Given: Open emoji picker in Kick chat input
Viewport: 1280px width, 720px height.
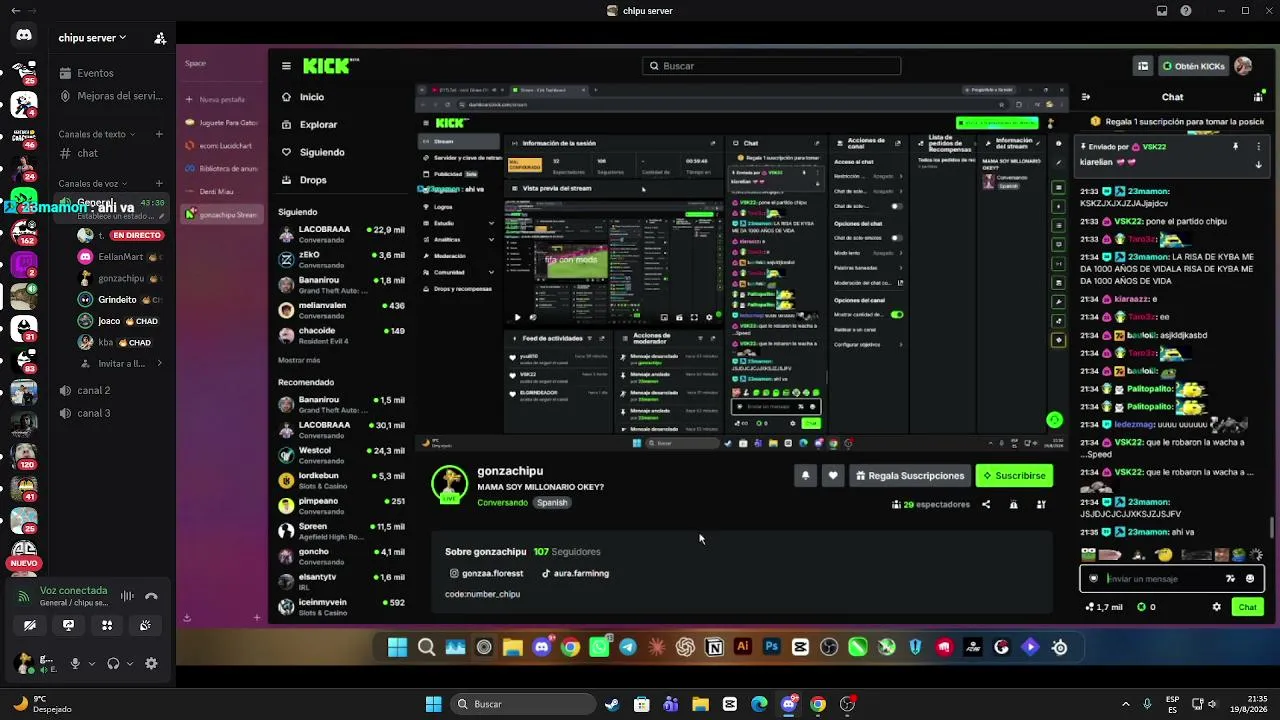Looking at the screenshot, I should coord(1250,578).
